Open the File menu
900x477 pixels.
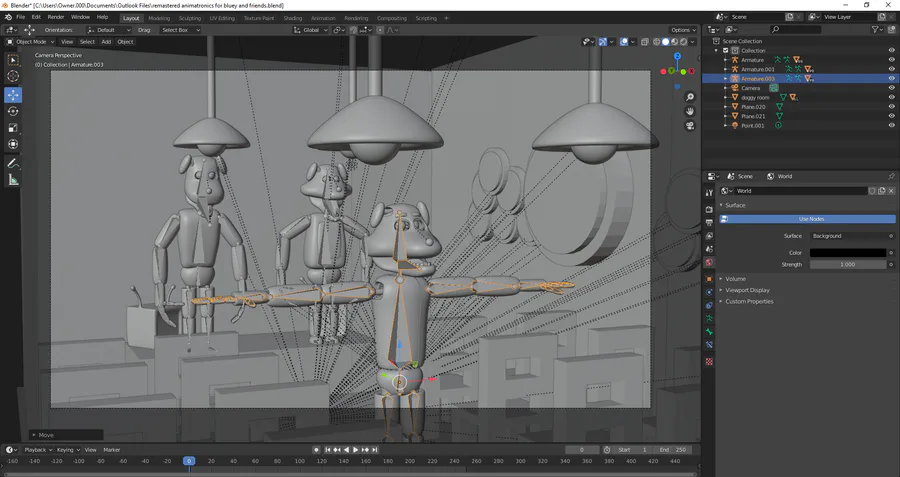(x=21, y=17)
